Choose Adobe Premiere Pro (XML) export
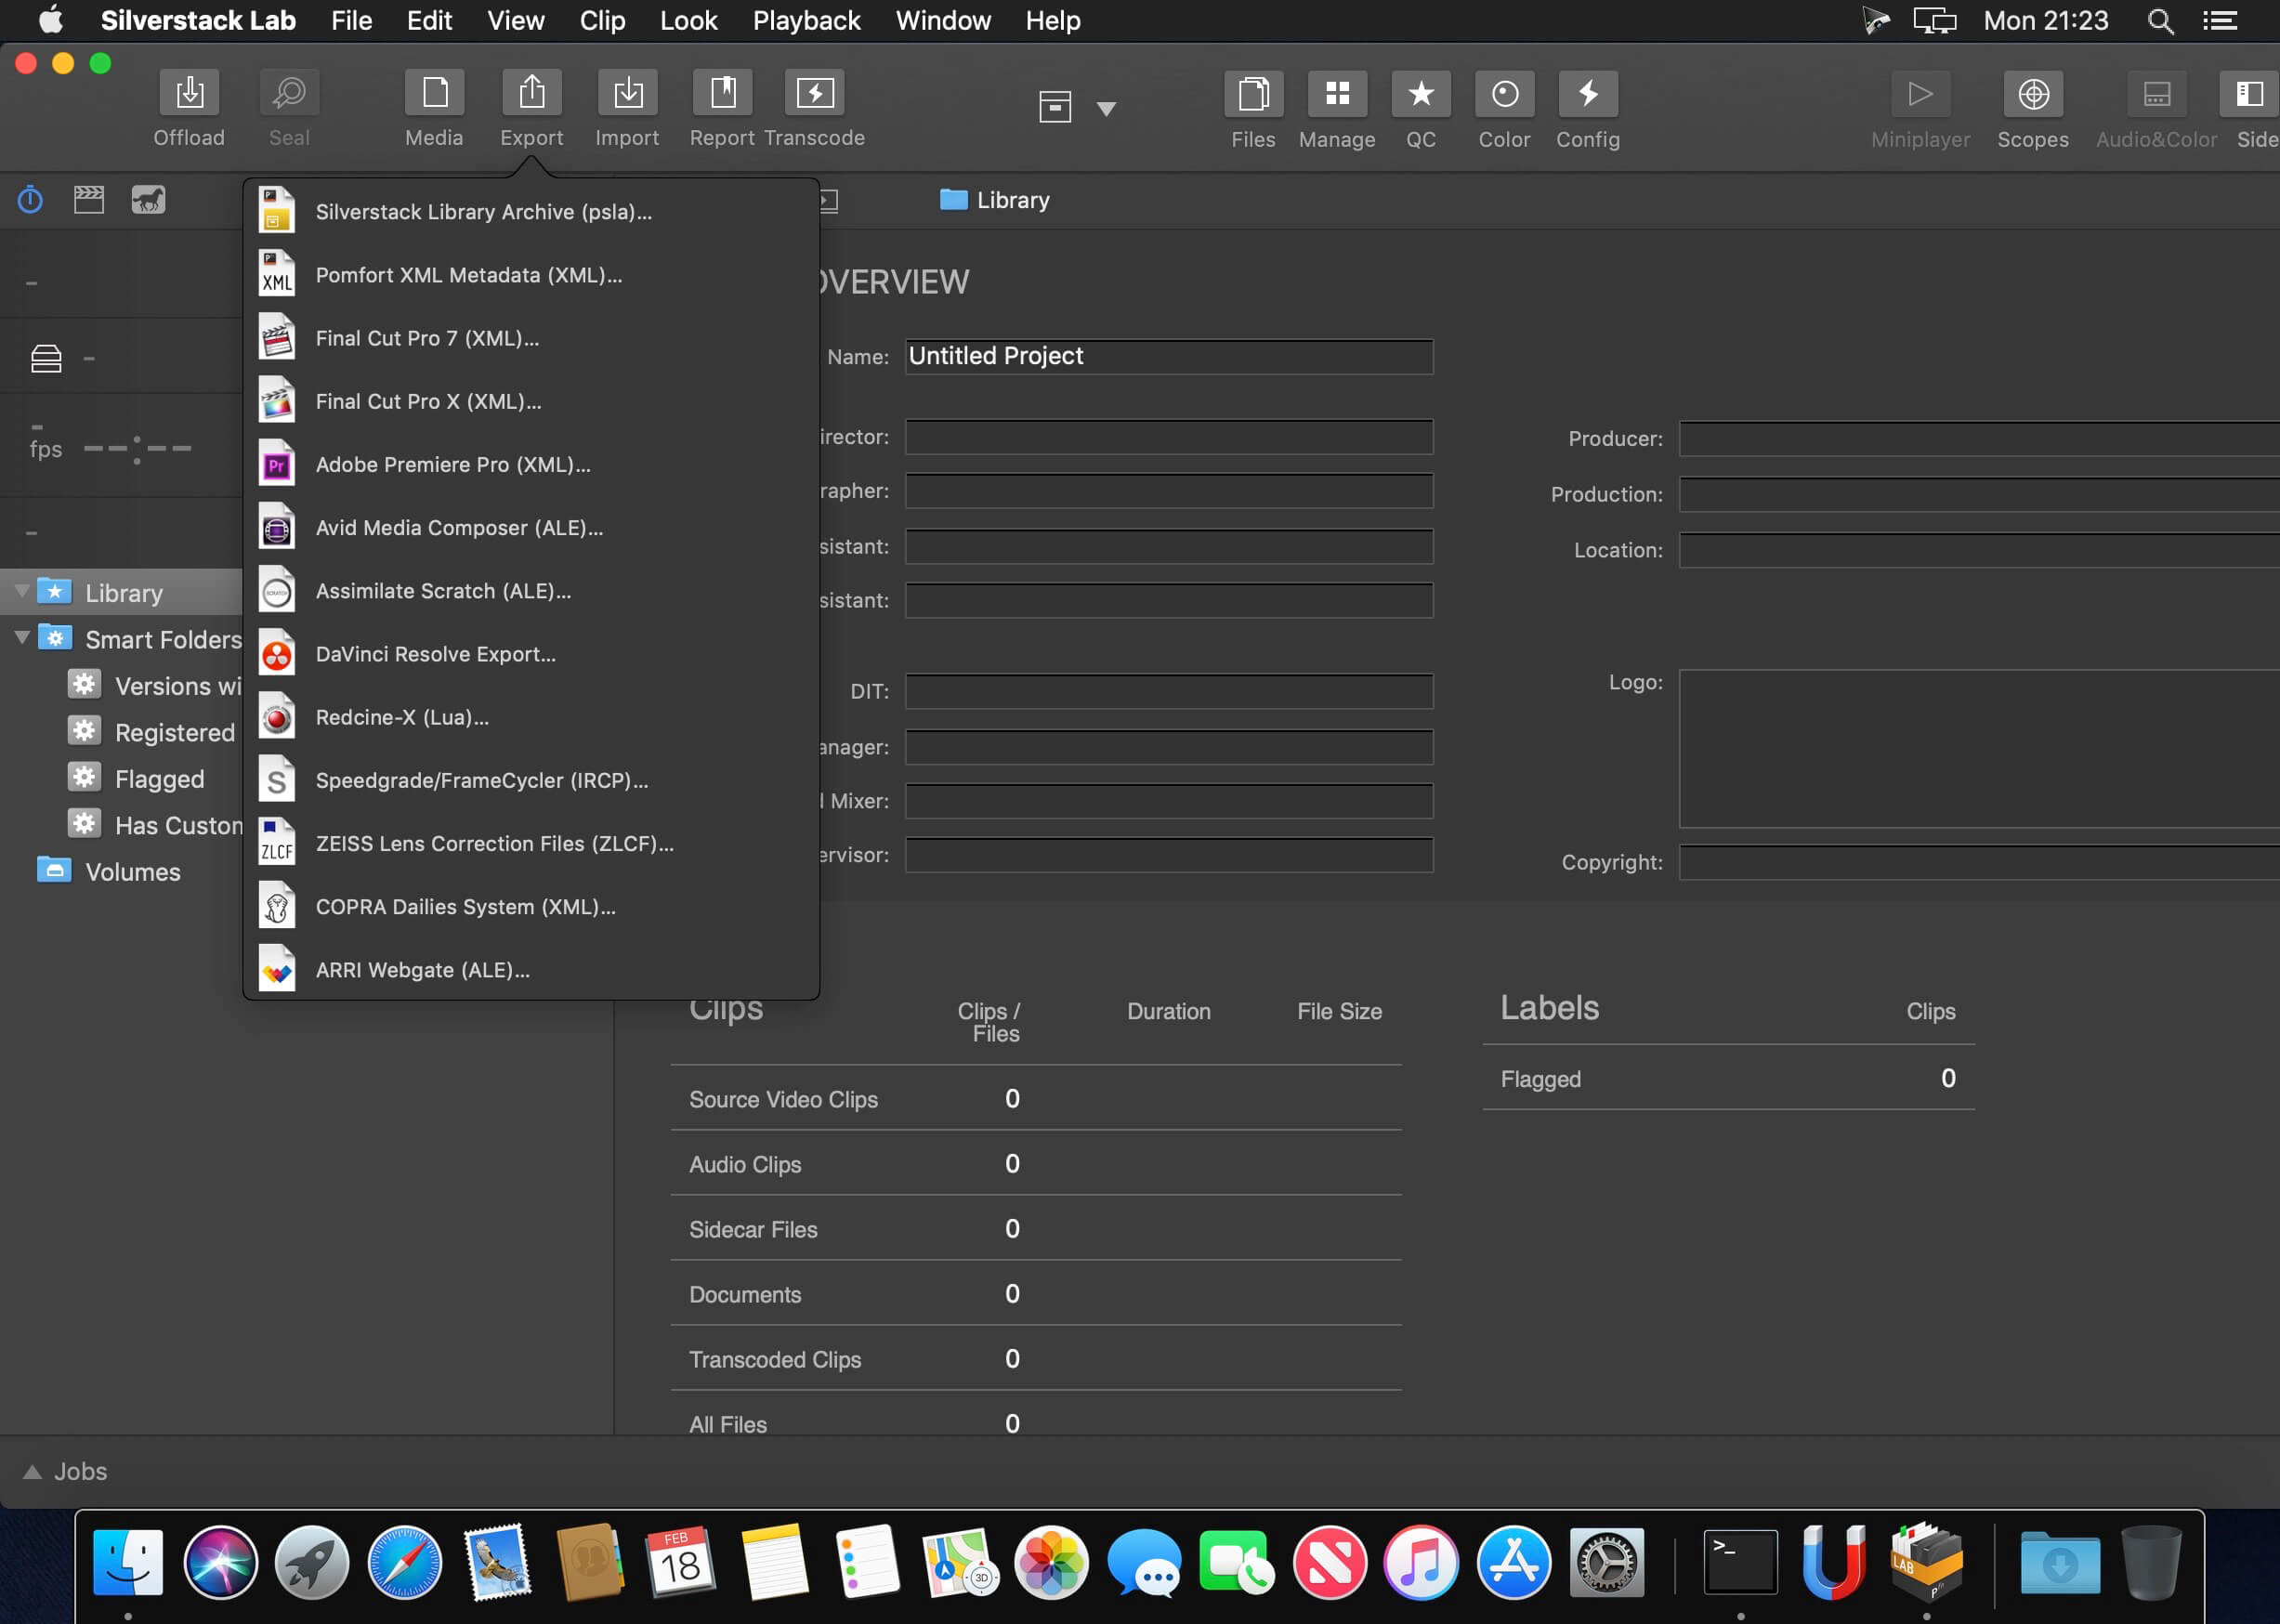The height and width of the screenshot is (1624, 2280). pyautogui.click(x=531, y=465)
